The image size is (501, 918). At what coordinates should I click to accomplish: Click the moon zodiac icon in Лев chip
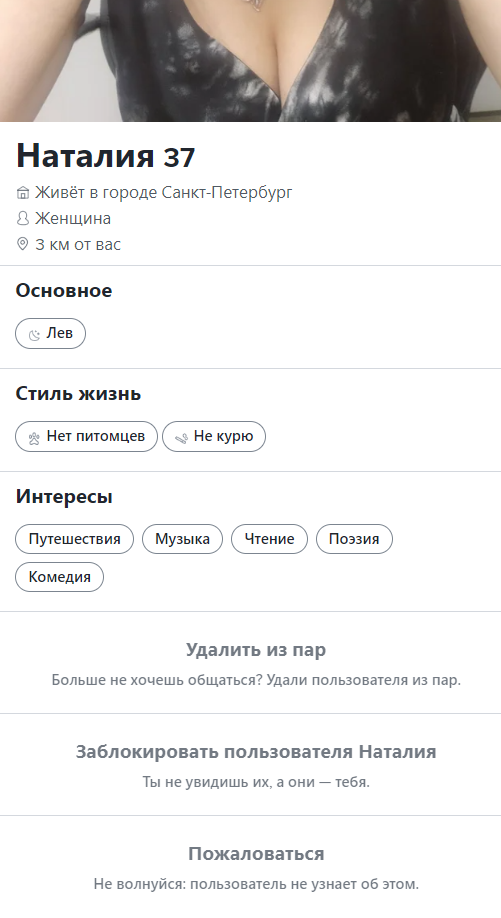click(35, 334)
